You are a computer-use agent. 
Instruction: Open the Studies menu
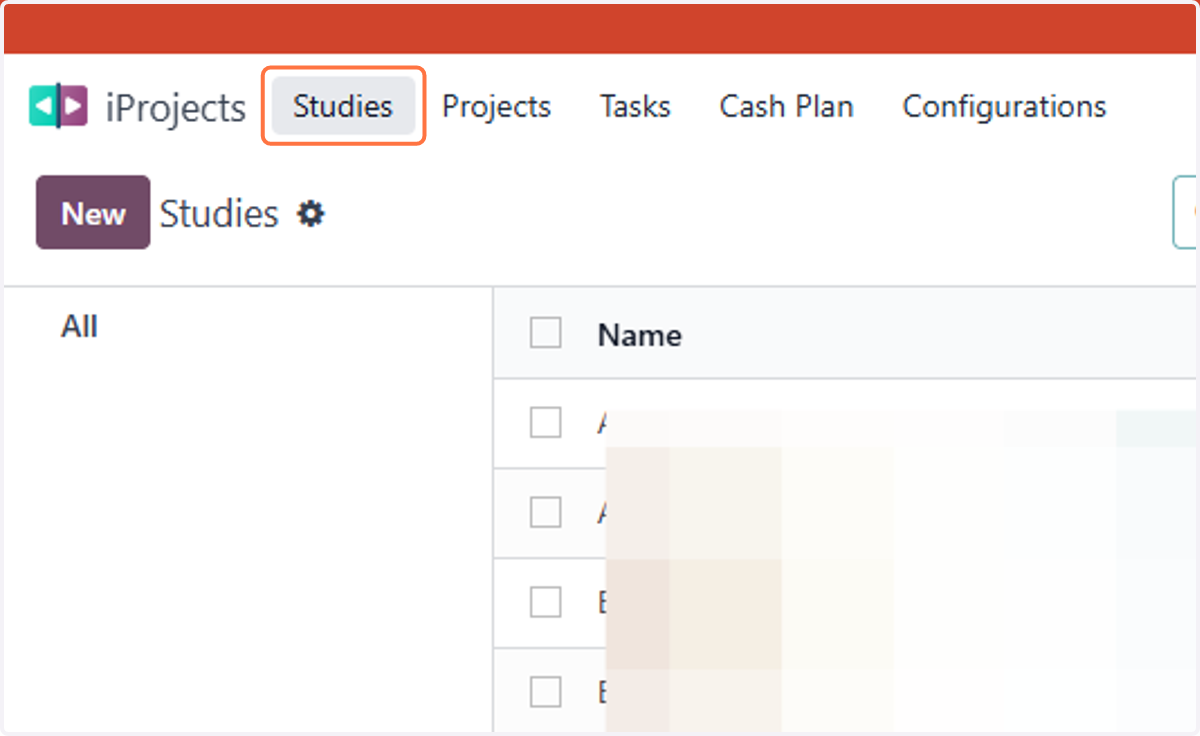tap(343, 106)
